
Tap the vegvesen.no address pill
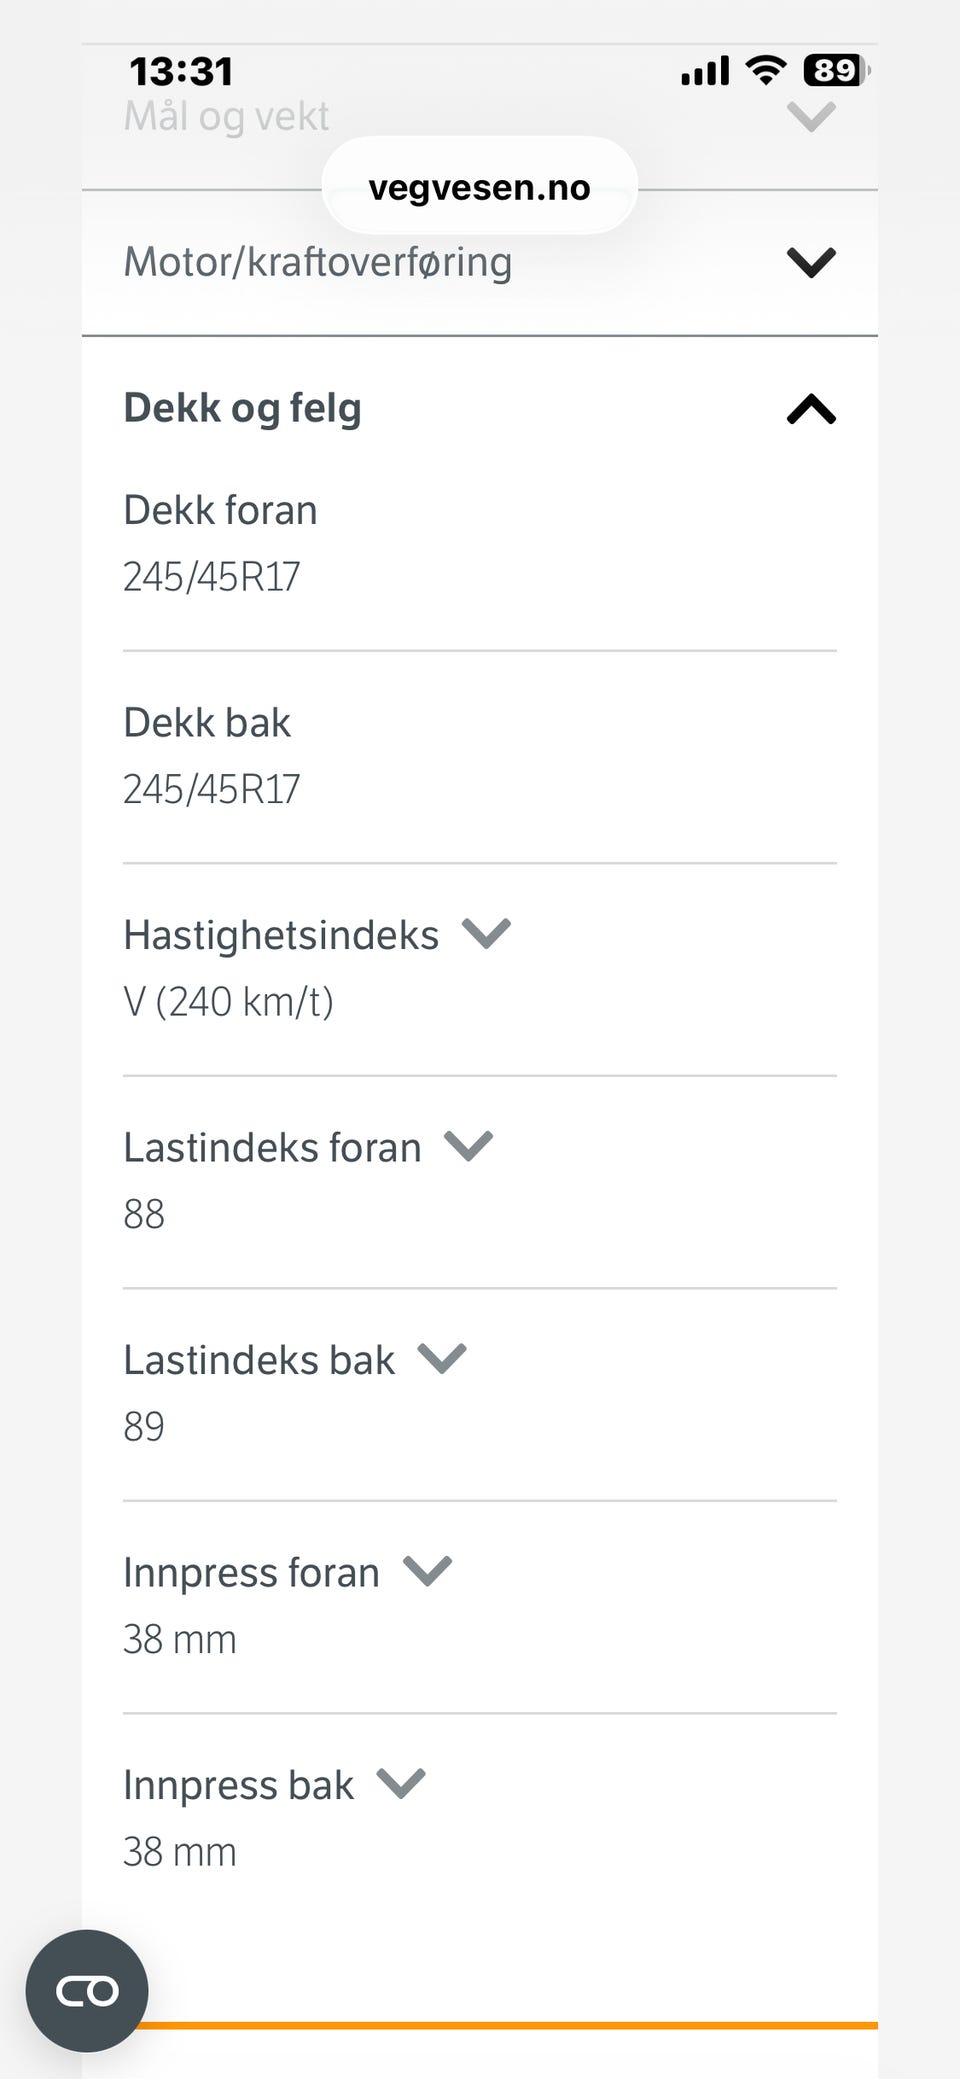click(x=479, y=187)
